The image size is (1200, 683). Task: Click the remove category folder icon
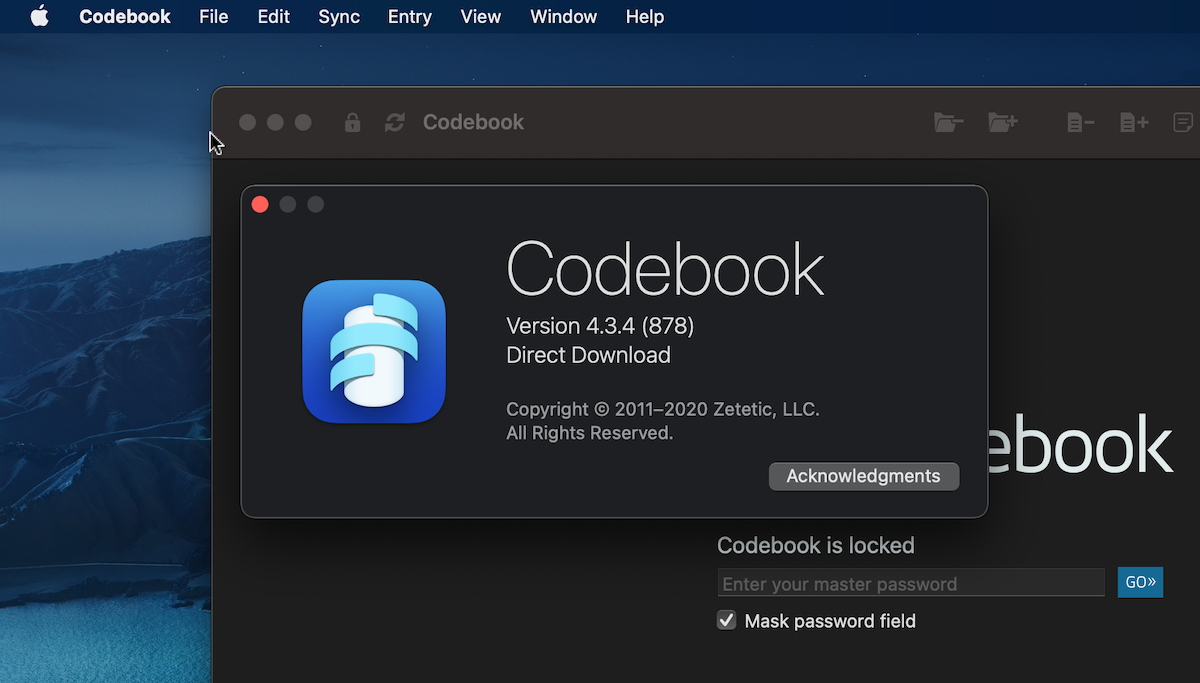[948, 122]
